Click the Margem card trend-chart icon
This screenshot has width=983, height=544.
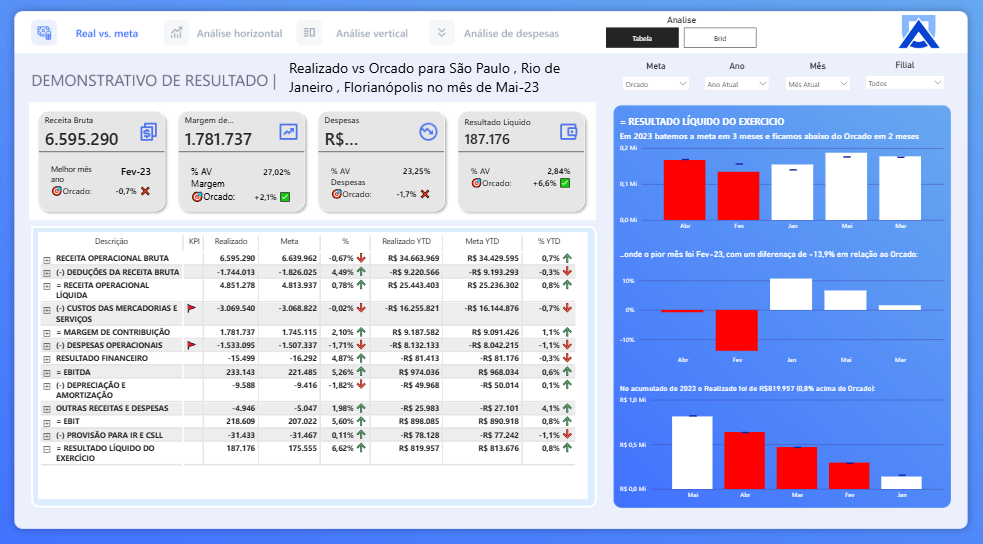point(288,132)
